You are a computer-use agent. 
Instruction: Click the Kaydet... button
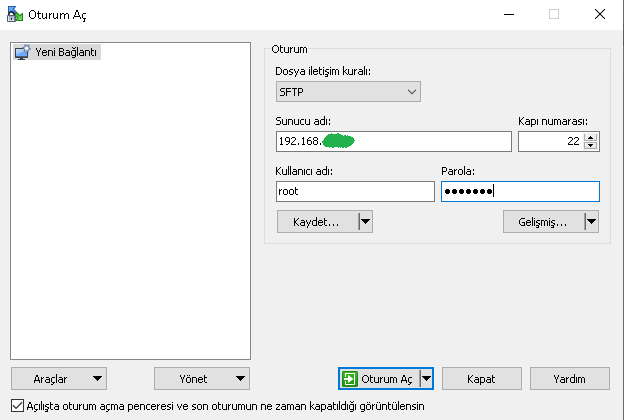pyautogui.click(x=318, y=222)
